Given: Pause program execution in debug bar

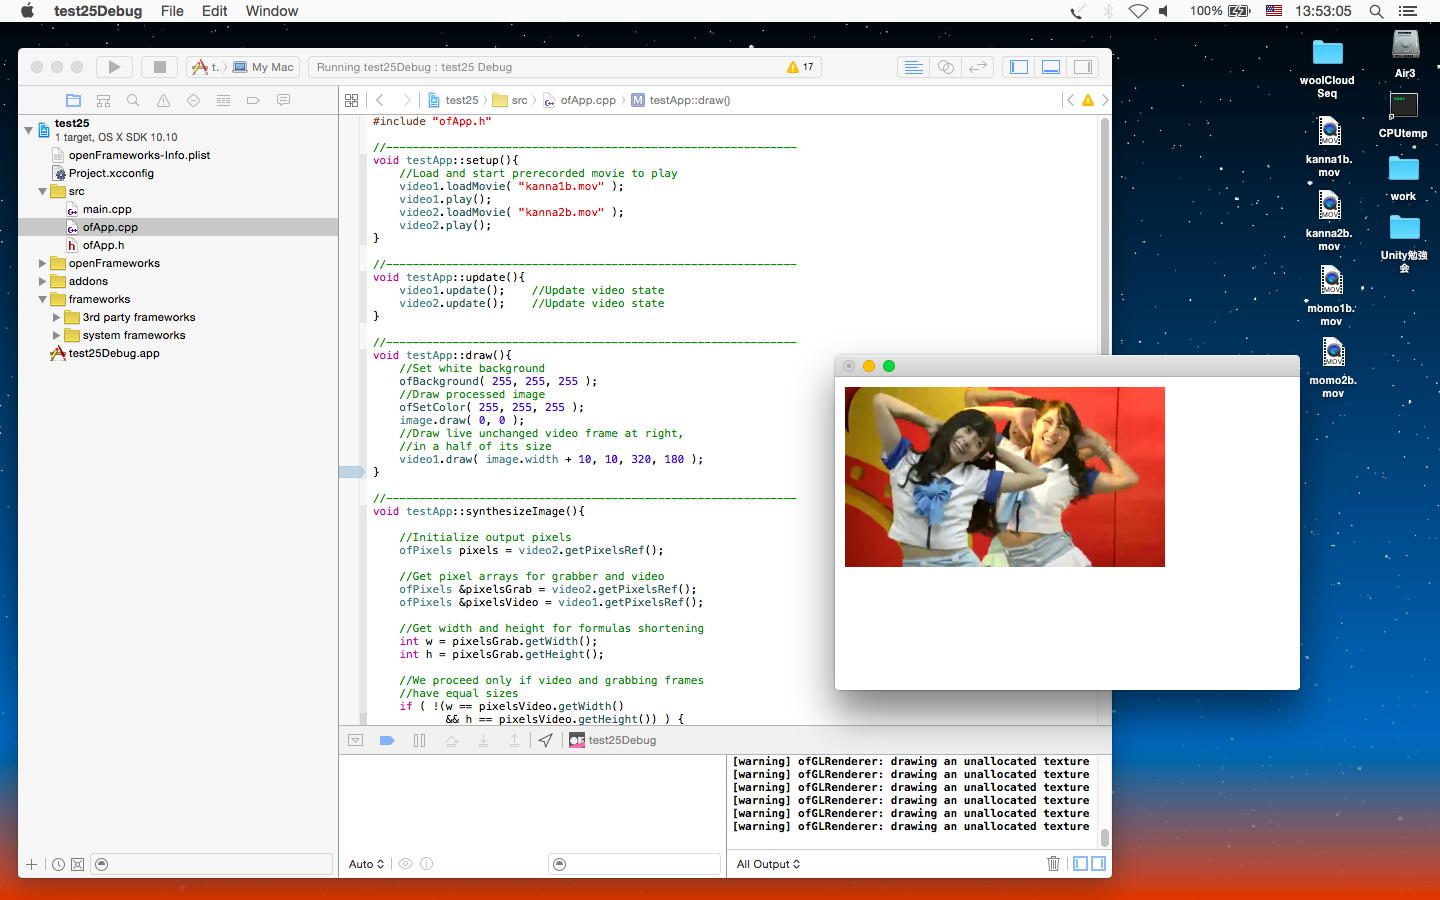Looking at the screenshot, I should click(x=419, y=740).
